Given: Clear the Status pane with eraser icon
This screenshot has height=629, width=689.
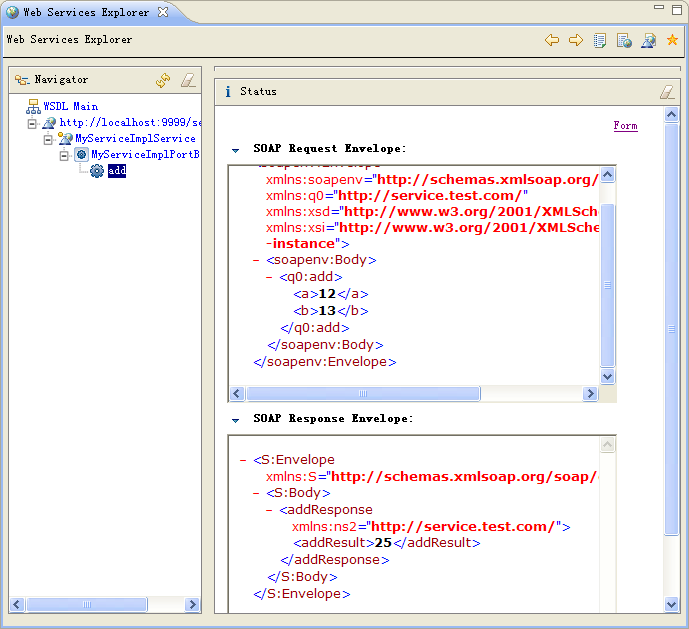Looking at the screenshot, I should tap(667, 92).
